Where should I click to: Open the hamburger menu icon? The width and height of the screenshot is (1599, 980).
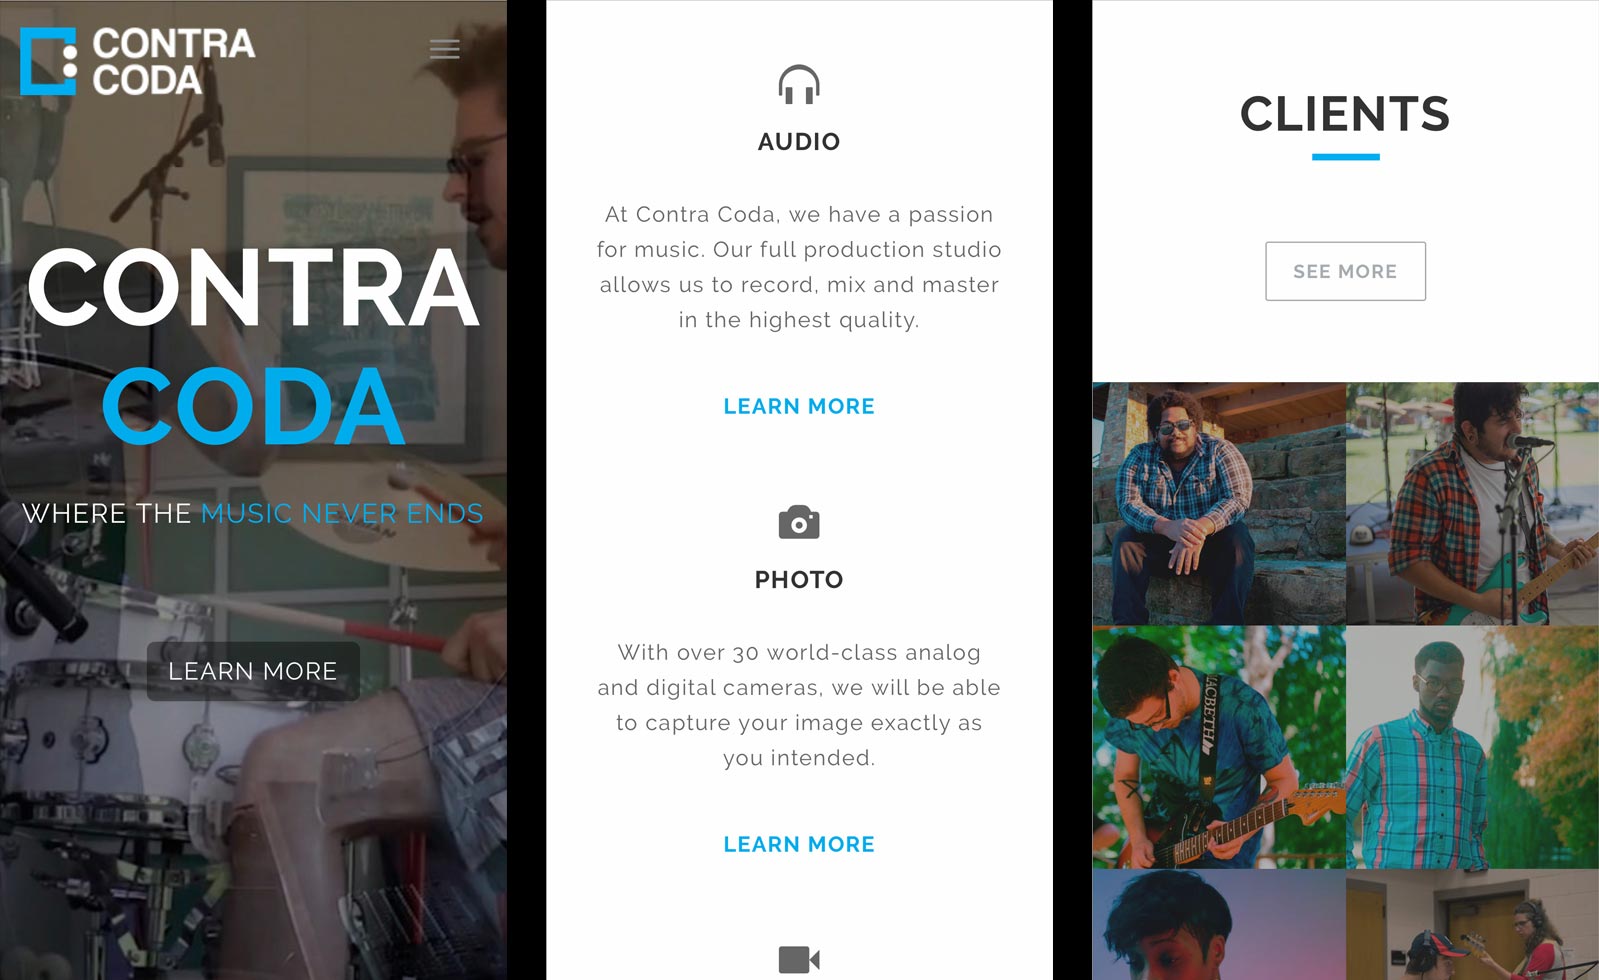pyautogui.click(x=445, y=49)
